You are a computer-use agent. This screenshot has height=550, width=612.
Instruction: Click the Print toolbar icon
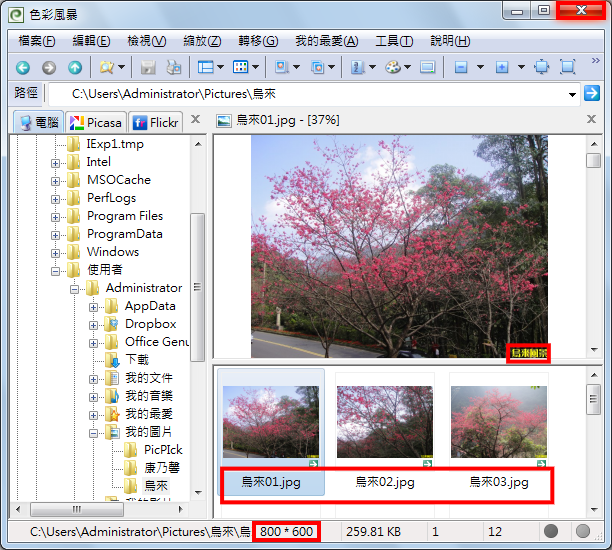point(174,68)
